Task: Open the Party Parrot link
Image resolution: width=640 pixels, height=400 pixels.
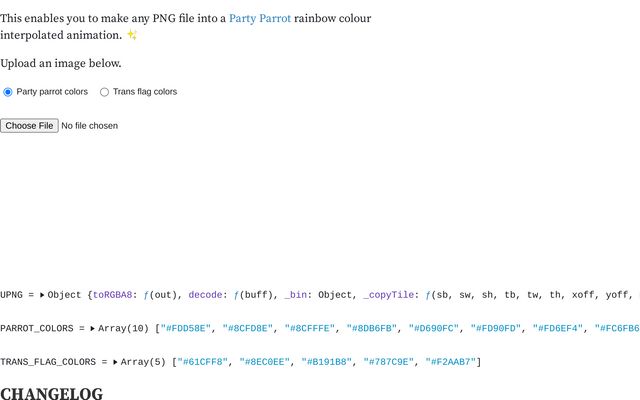Action: tap(260, 18)
